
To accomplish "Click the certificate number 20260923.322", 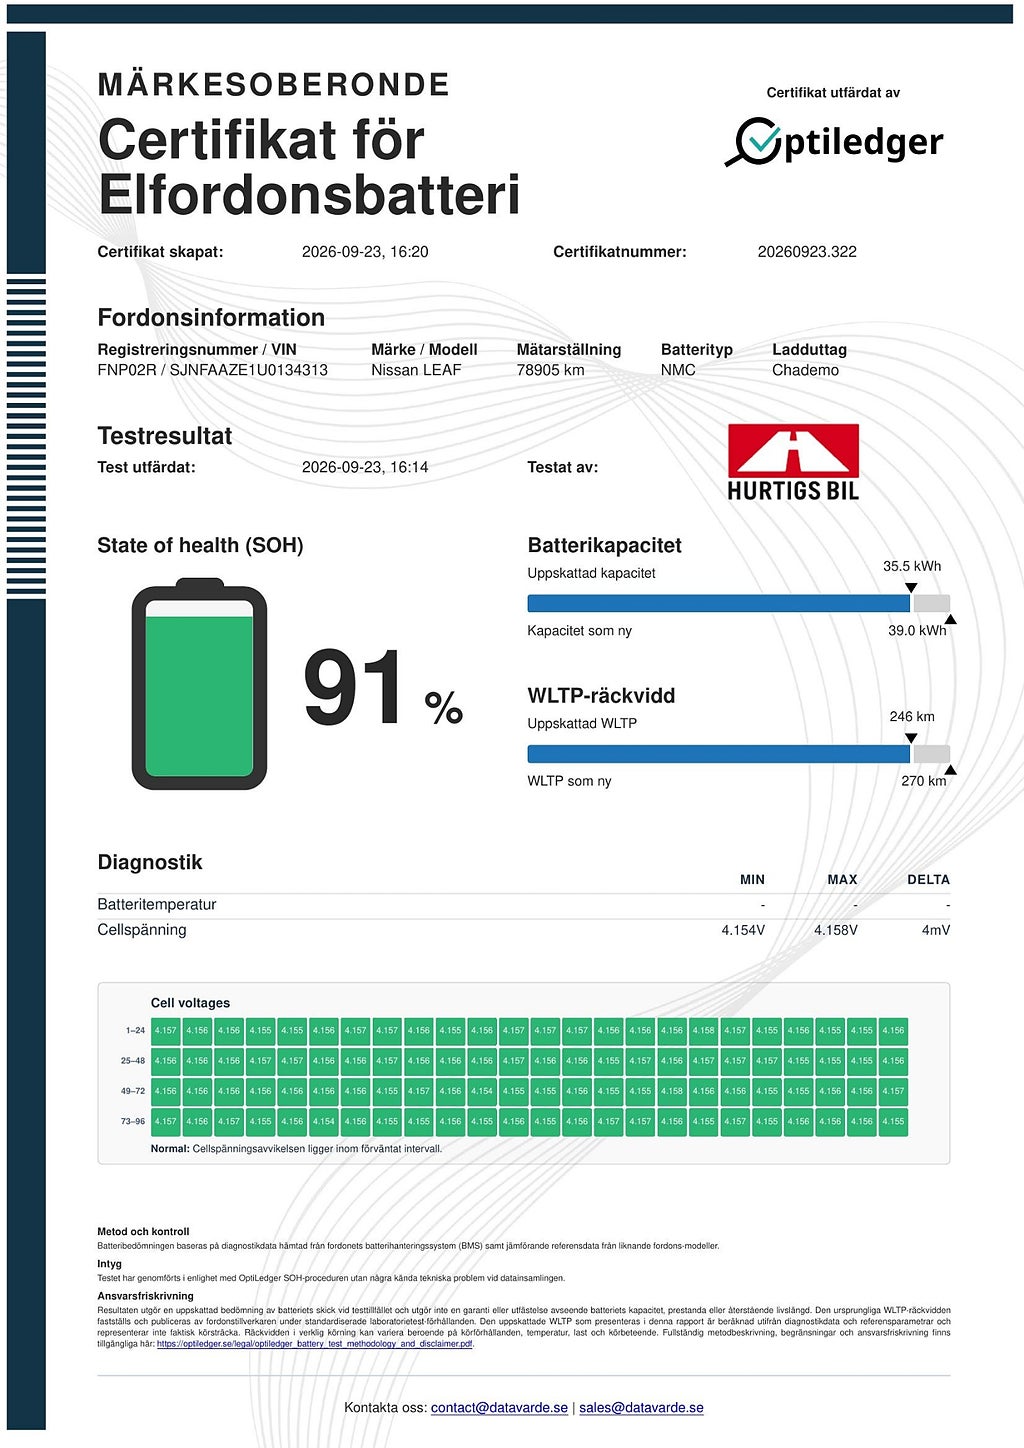I will coord(807,252).
